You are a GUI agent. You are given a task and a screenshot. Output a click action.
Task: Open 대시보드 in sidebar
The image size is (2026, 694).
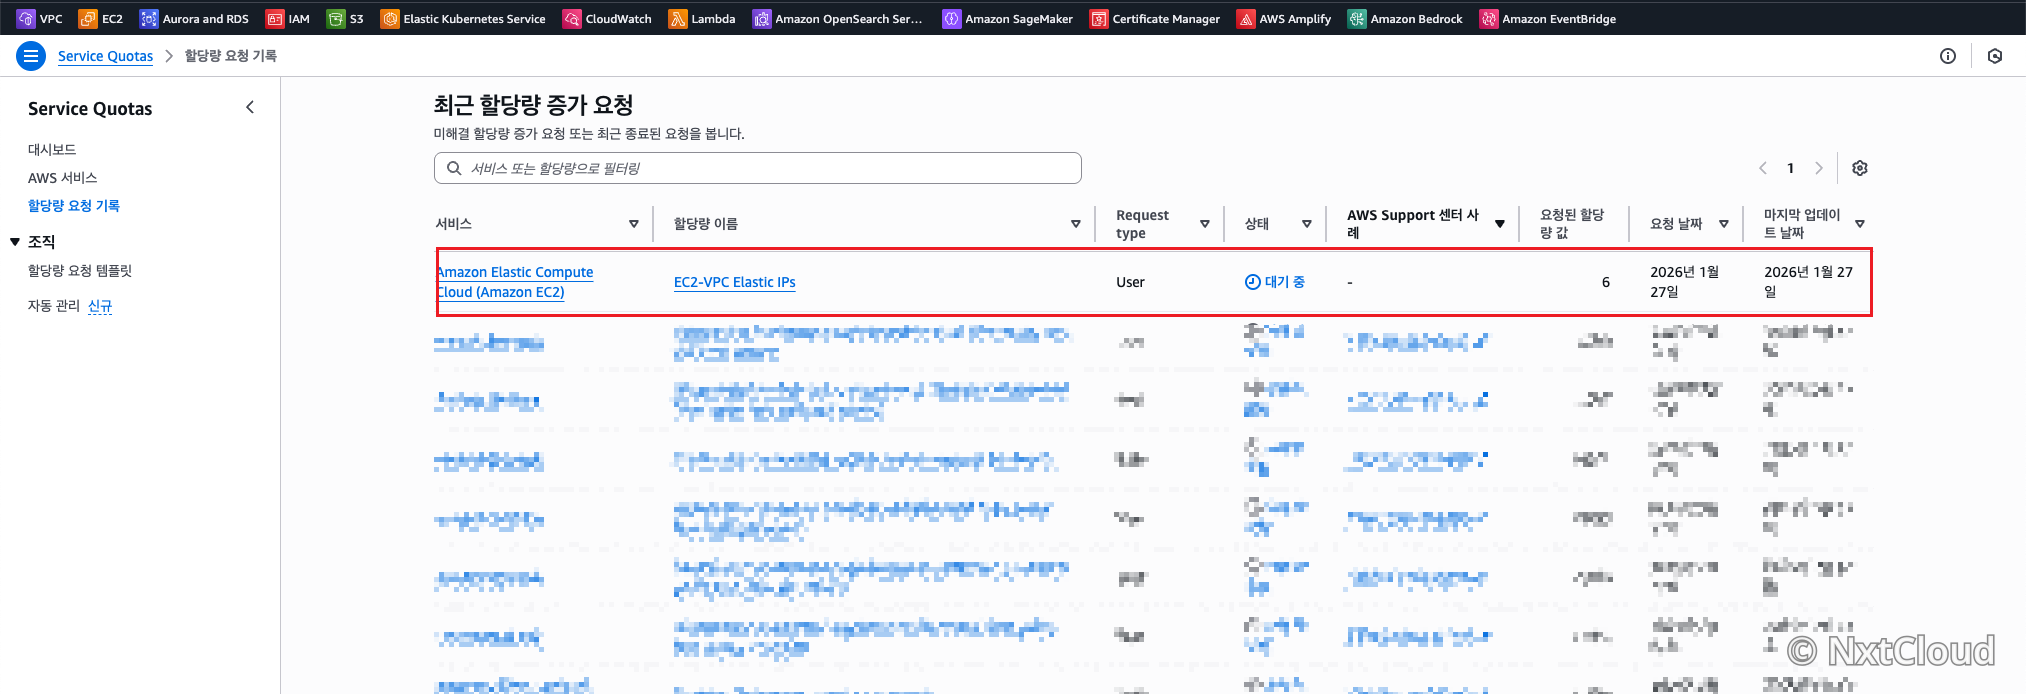(52, 149)
